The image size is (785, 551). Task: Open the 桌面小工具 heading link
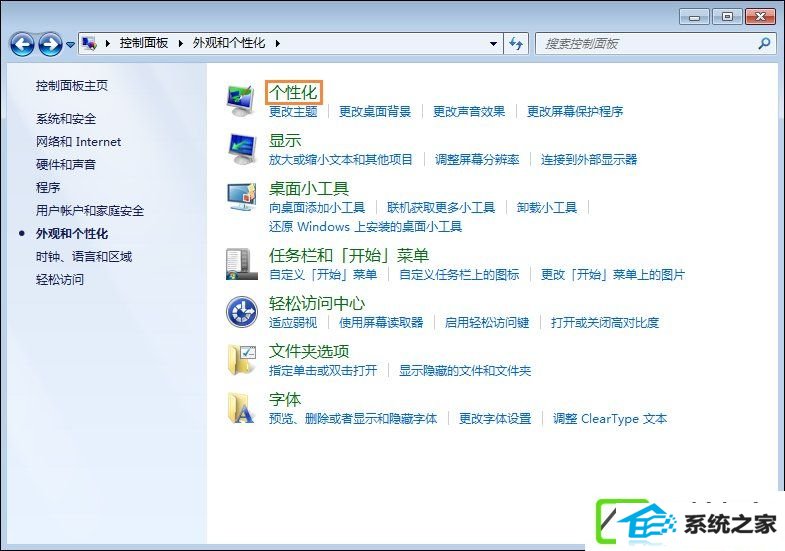pyautogui.click(x=309, y=189)
